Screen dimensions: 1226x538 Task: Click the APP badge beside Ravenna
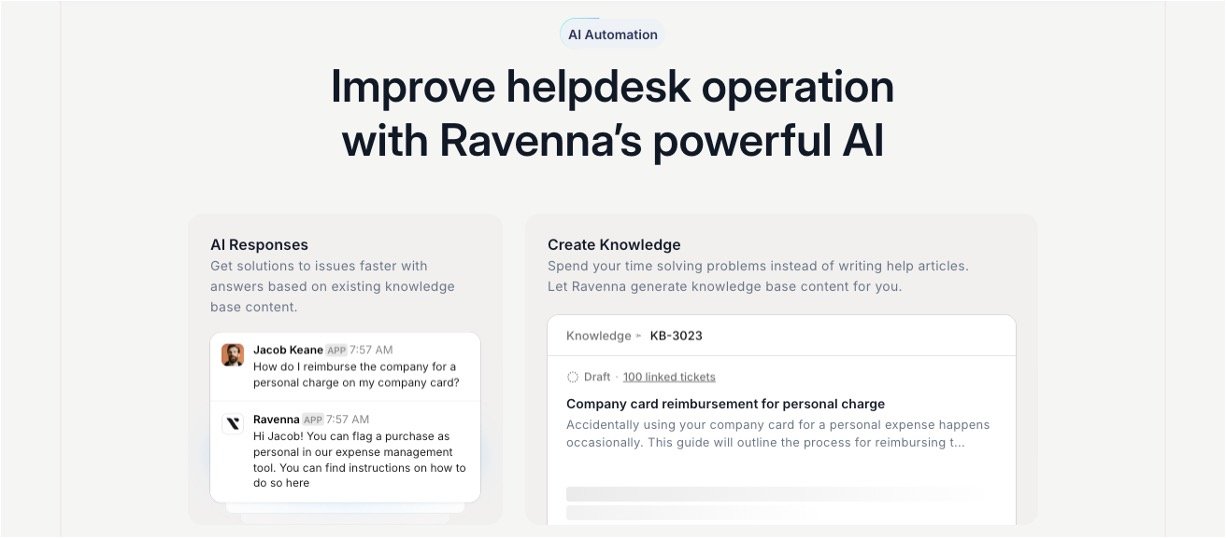click(313, 419)
